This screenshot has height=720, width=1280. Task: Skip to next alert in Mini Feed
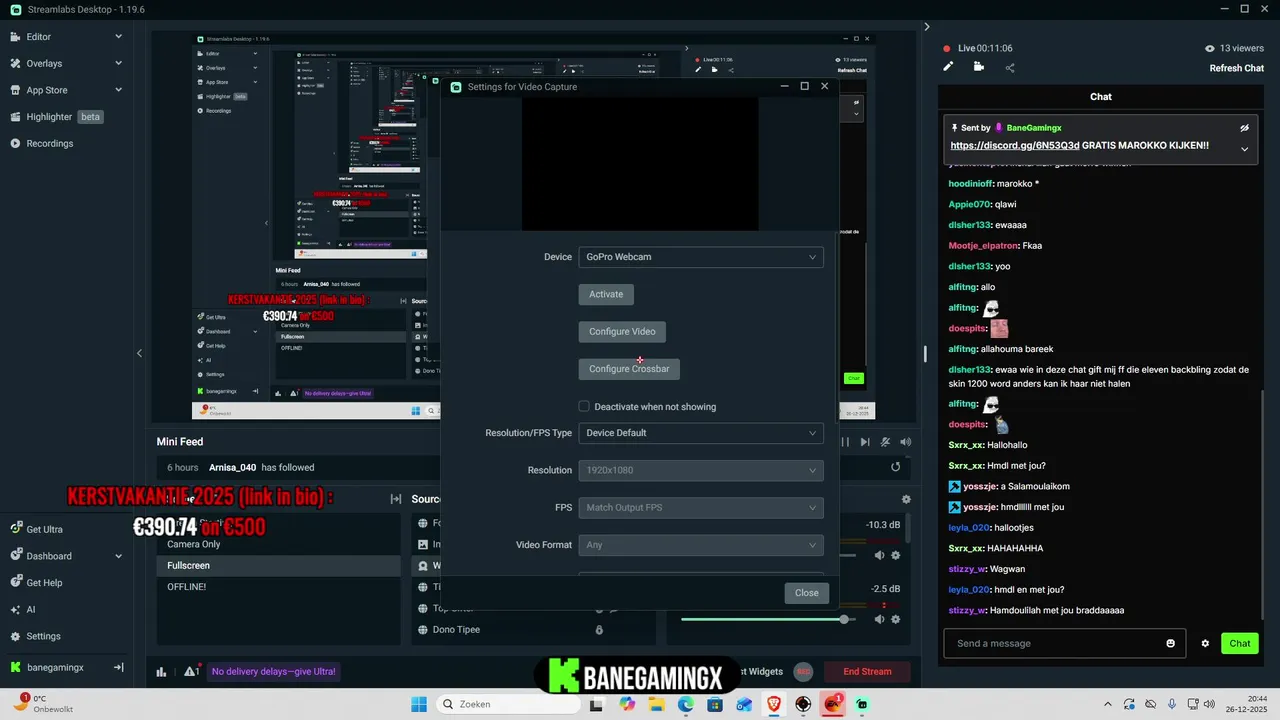coord(865,442)
